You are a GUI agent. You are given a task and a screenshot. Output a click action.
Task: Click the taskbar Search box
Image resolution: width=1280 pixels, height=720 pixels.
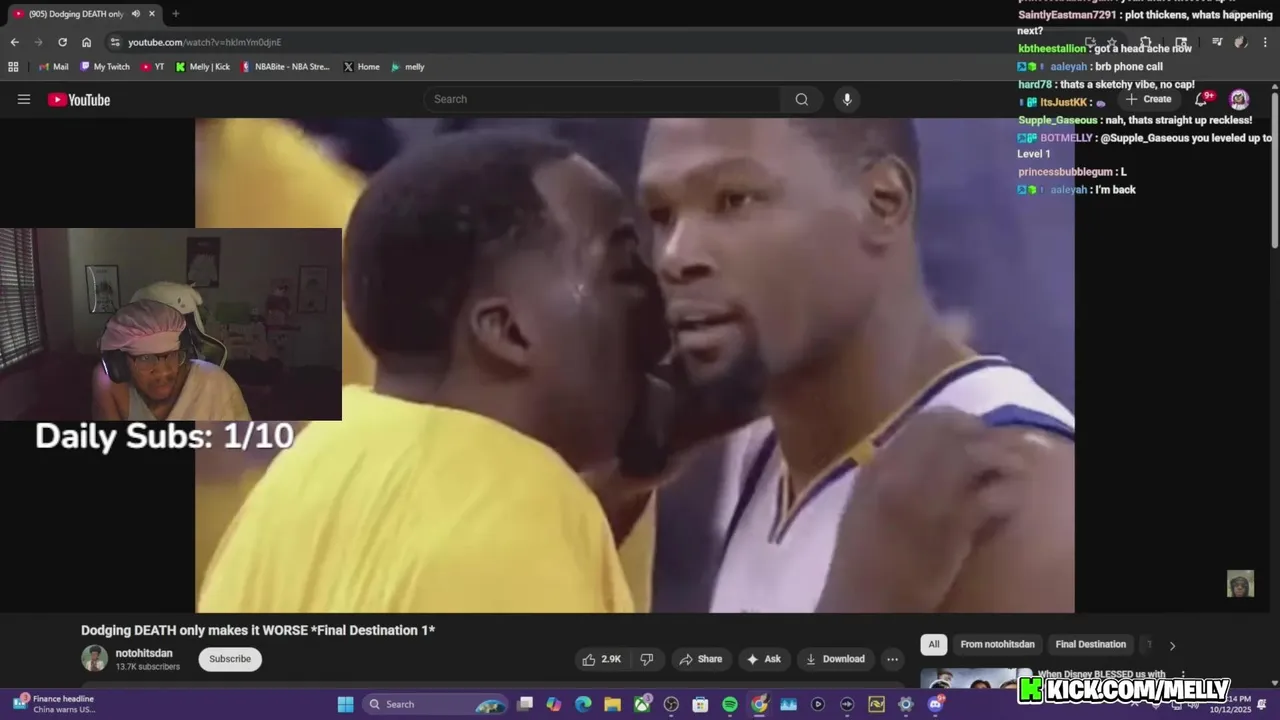[x=435, y=704]
